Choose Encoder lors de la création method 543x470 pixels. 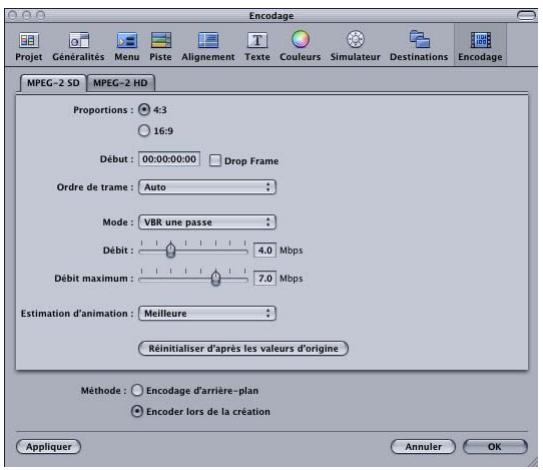pyautogui.click(x=137, y=411)
